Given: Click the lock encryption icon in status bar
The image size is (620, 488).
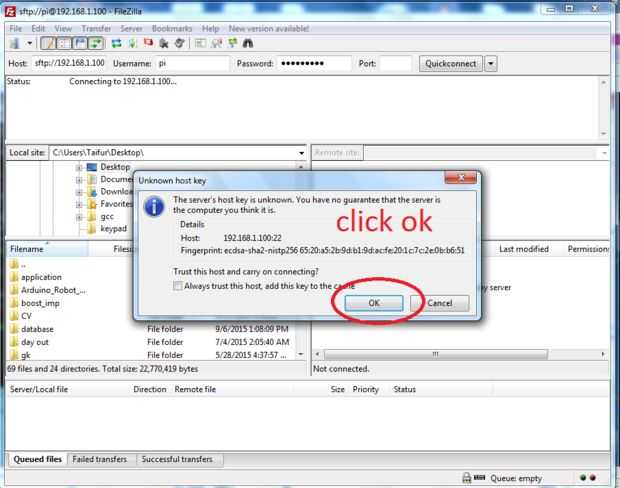Looking at the screenshot, I should (x=467, y=478).
